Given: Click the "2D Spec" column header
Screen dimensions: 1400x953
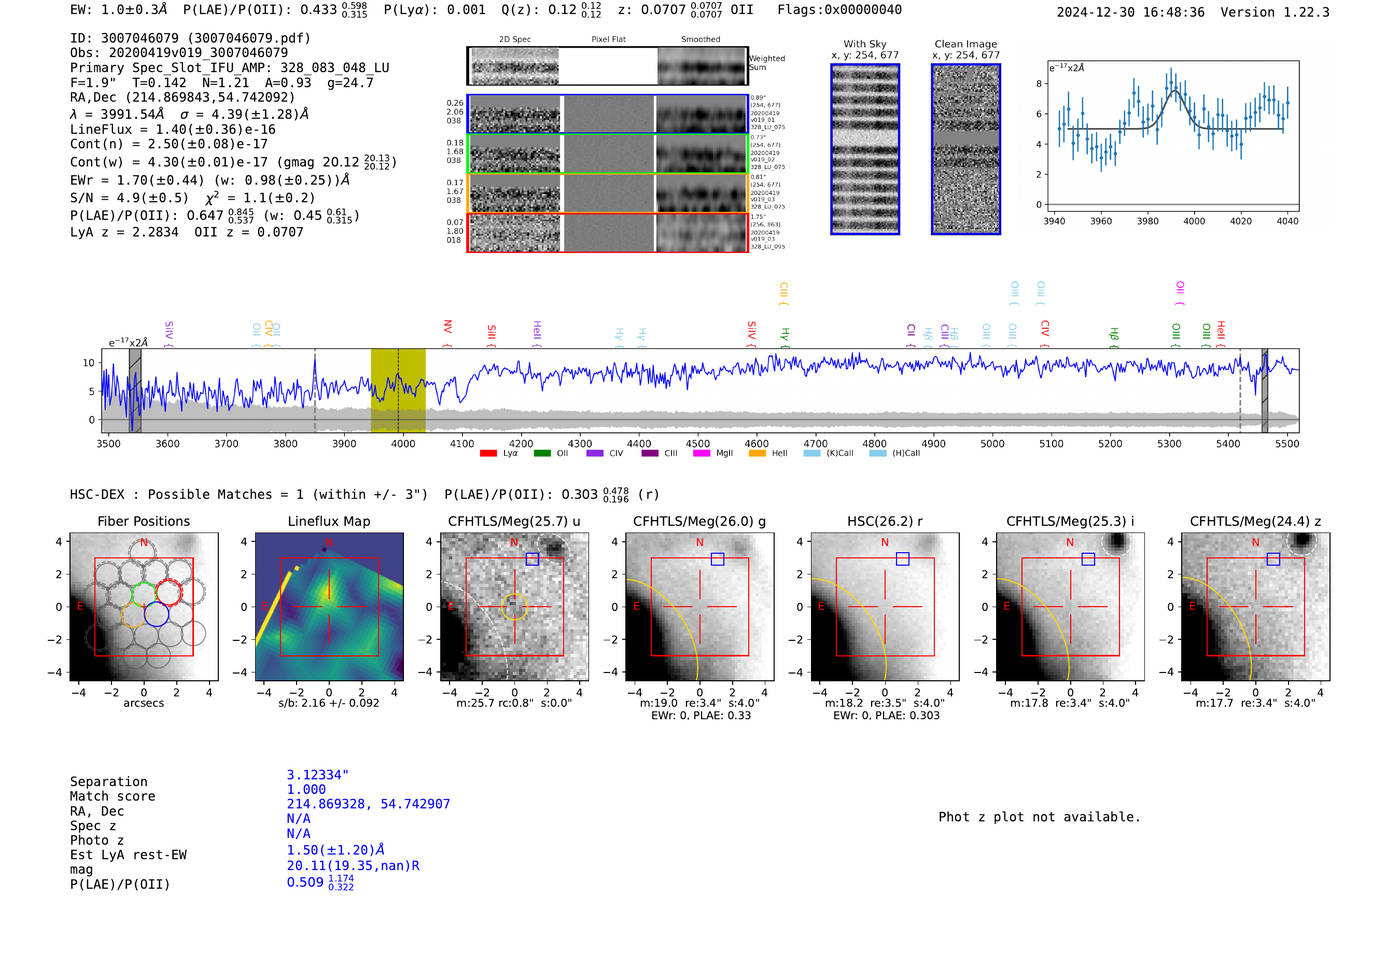Looking at the screenshot, I should tap(515, 40).
